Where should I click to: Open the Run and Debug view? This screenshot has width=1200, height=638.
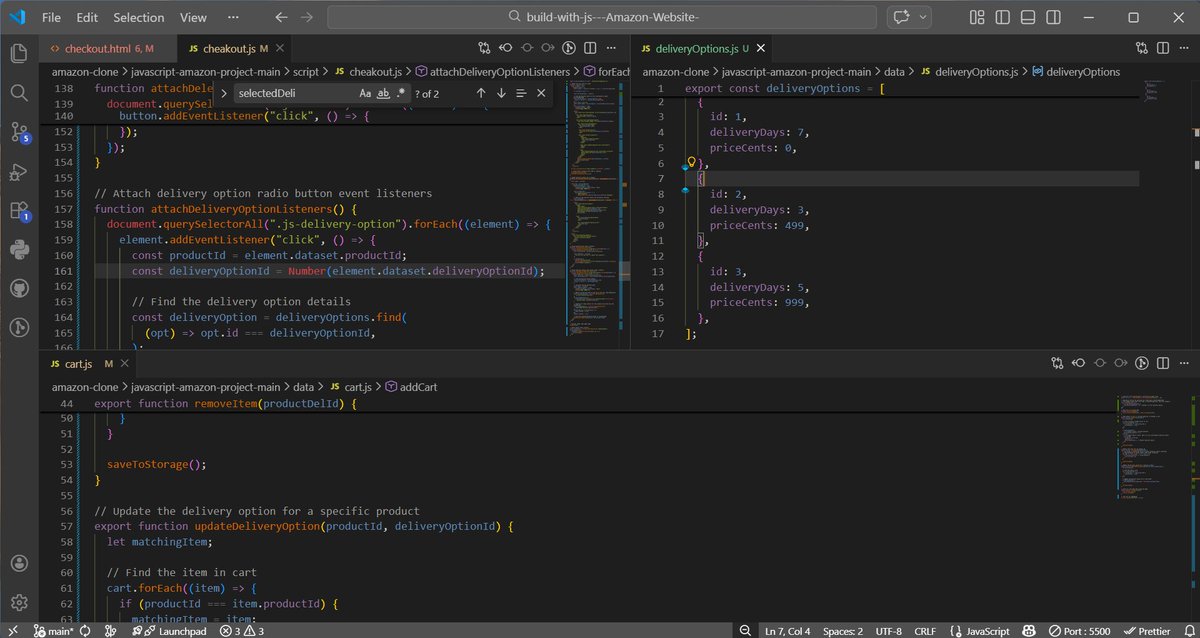click(19, 172)
